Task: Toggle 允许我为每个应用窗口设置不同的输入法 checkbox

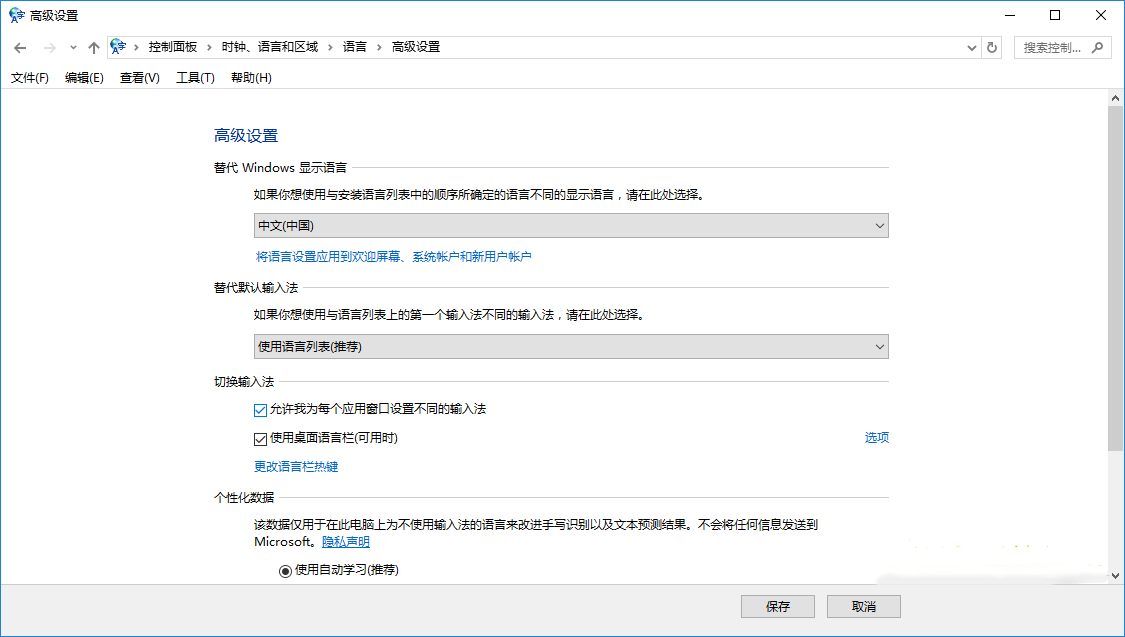Action: pyautogui.click(x=261, y=410)
